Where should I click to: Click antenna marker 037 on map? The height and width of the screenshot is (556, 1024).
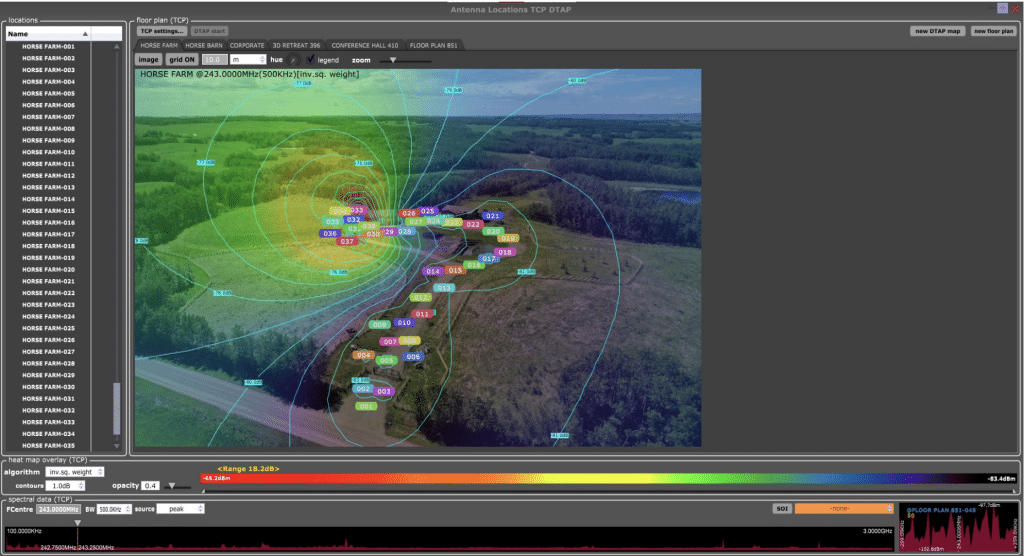coord(347,242)
